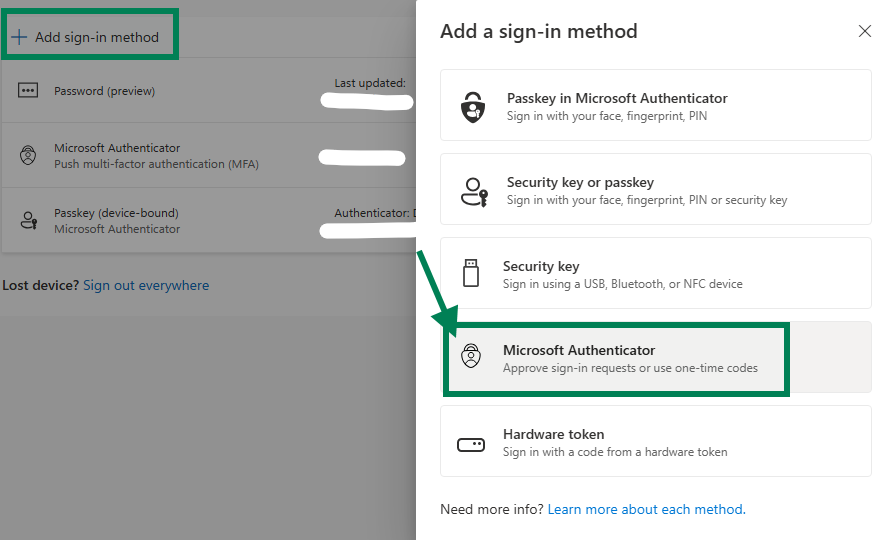Image resolution: width=892 pixels, height=540 pixels.
Task: Click the Microsoft Authenticator icon in the methods list
Action: 28,155
